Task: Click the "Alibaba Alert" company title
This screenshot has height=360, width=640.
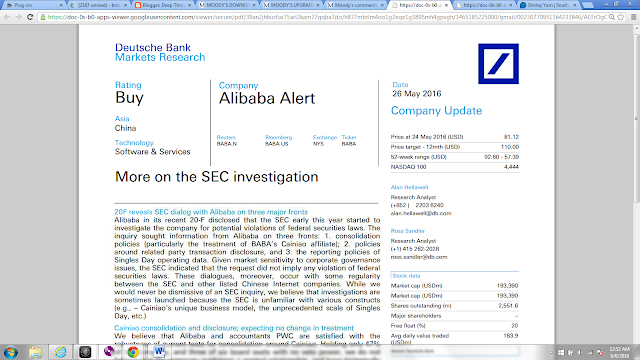Action: 267,98
